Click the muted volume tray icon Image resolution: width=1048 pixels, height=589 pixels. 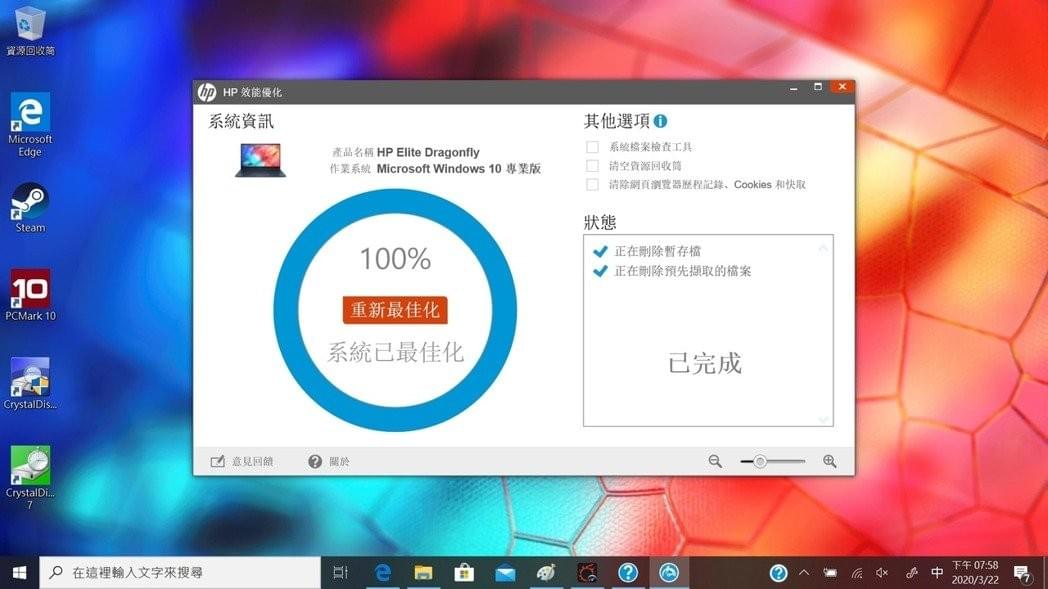(x=882, y=573)
